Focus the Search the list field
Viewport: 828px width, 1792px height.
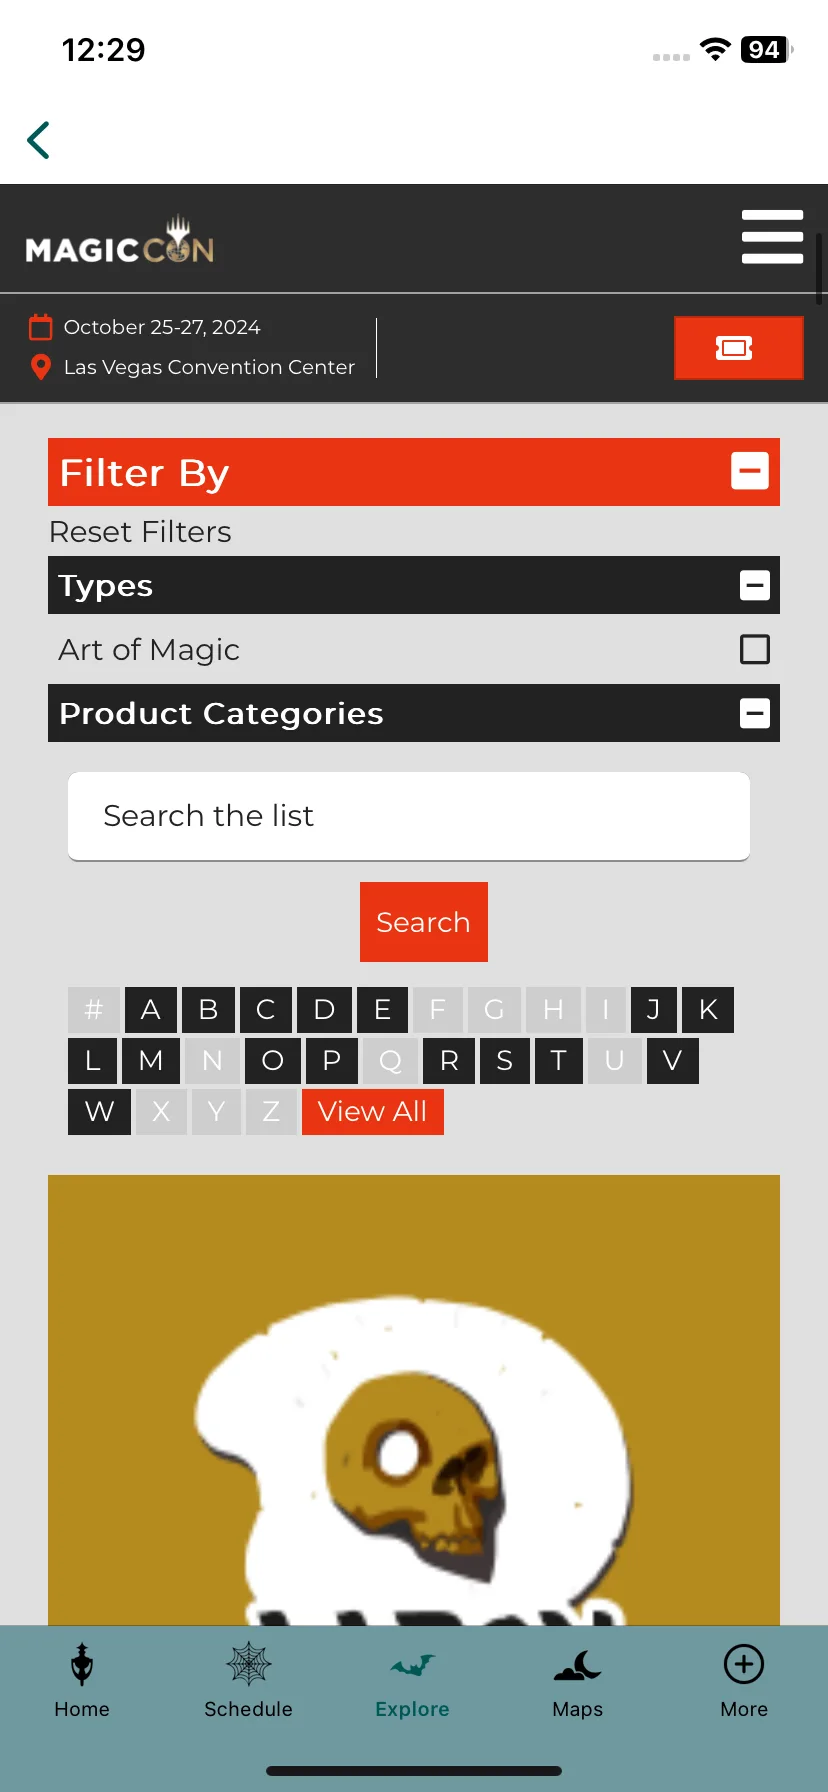point(409,816)
